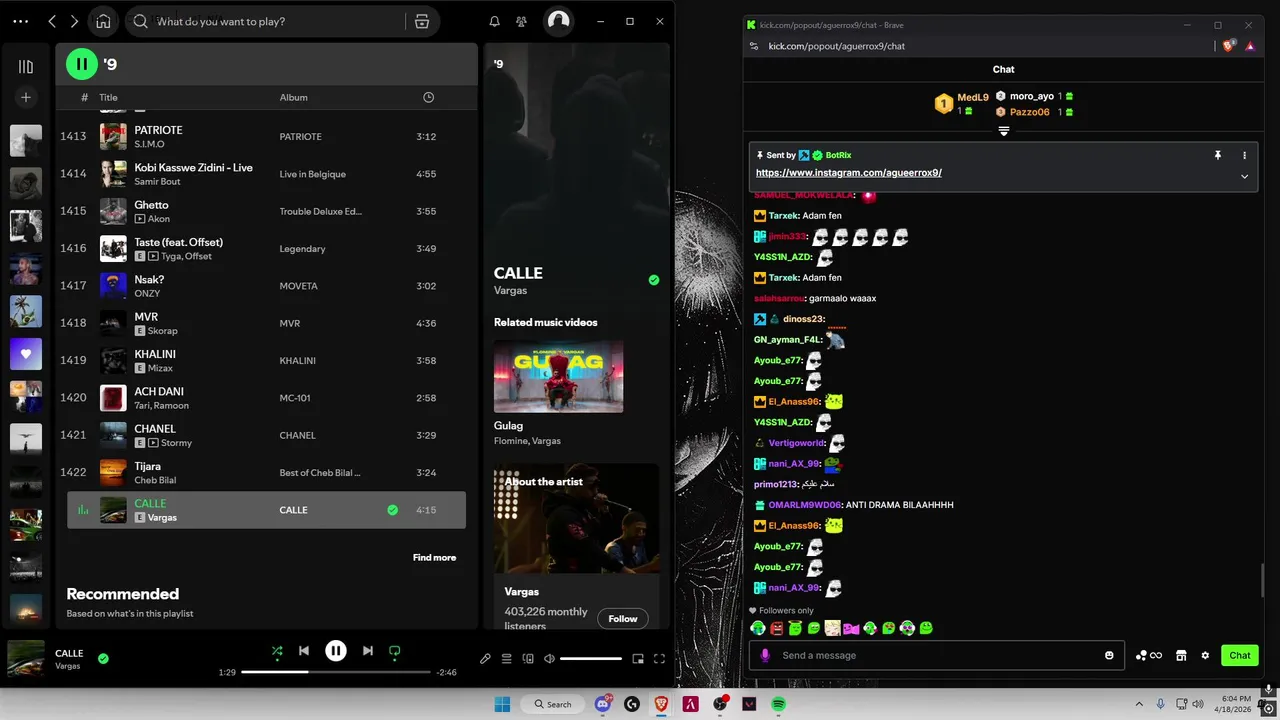Open the play queue icon
Screen dimensions: 1280x720
[506, 658]
